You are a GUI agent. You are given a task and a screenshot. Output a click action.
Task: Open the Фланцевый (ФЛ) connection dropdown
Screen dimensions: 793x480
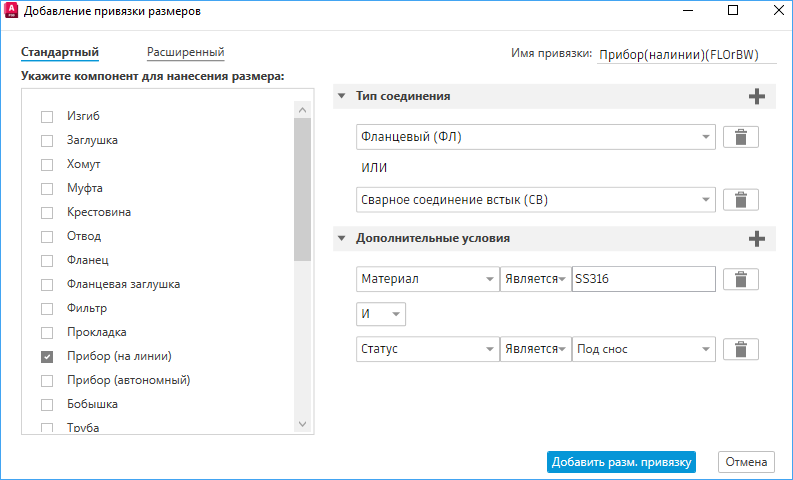[705, 137]
